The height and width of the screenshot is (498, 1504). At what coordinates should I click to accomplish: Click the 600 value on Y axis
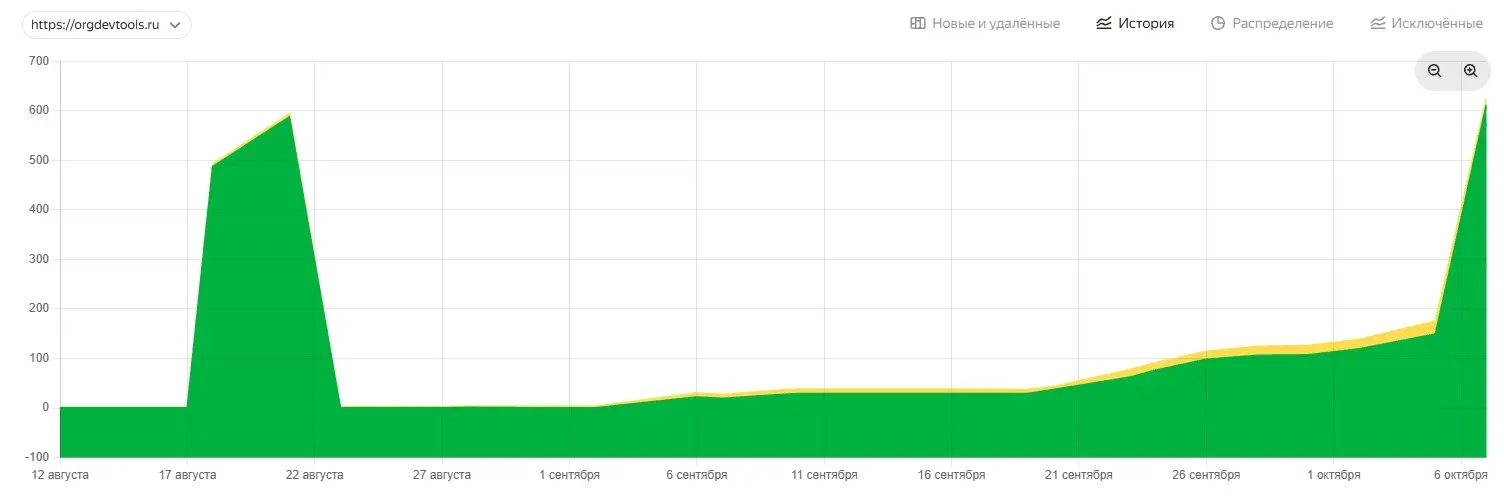[x=39, y=111]
